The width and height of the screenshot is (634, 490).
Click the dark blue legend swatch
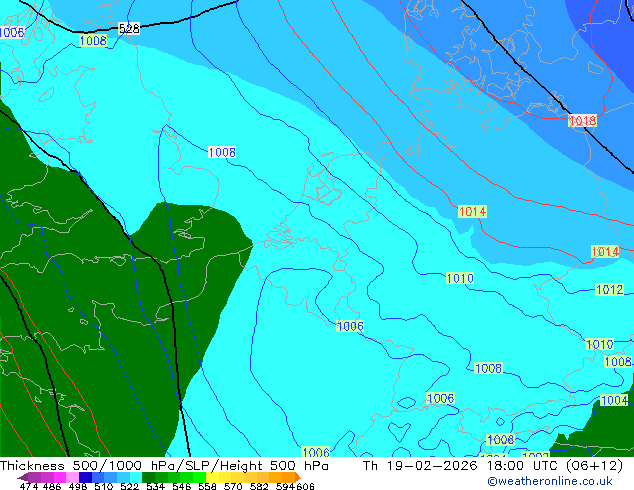85,477
